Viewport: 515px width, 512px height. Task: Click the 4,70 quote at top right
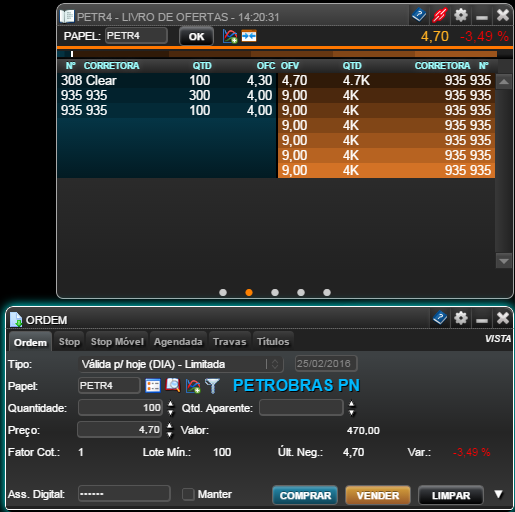(x=435, y=36)
